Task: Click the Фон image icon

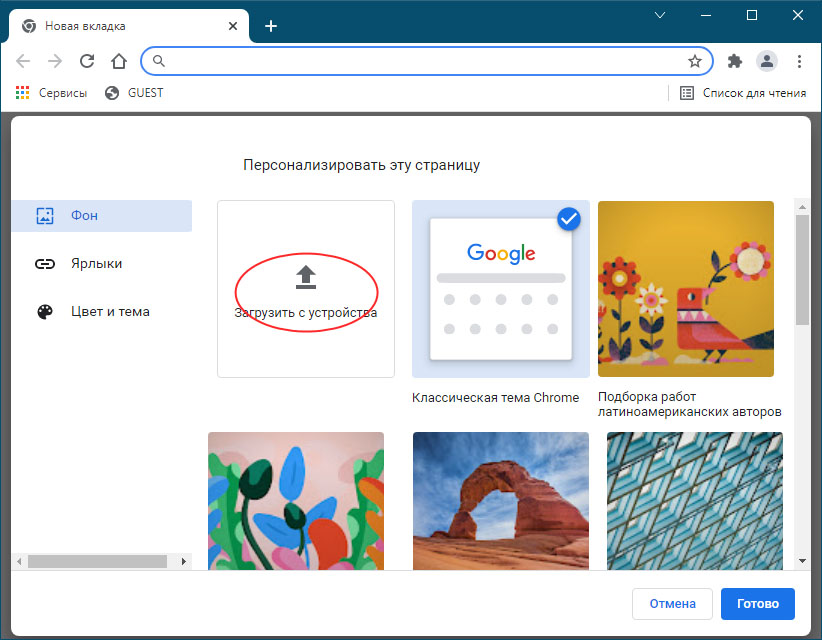Action: pos(45,215)
